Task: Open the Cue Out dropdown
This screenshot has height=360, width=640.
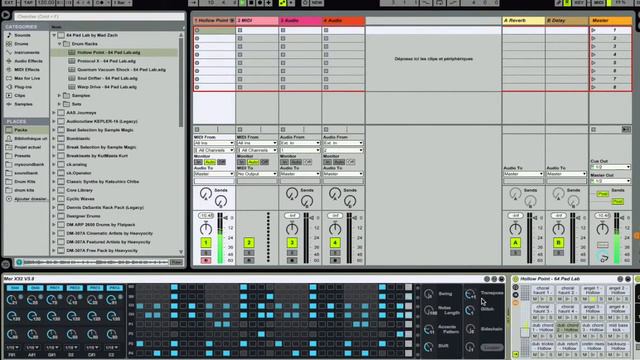Action: [610, 167]
